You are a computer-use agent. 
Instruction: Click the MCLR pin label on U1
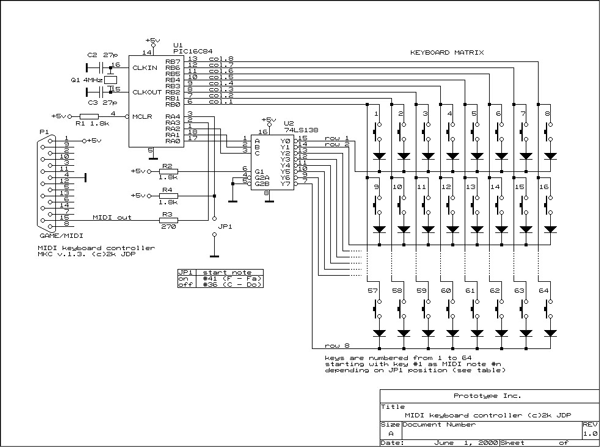point(142,116)
